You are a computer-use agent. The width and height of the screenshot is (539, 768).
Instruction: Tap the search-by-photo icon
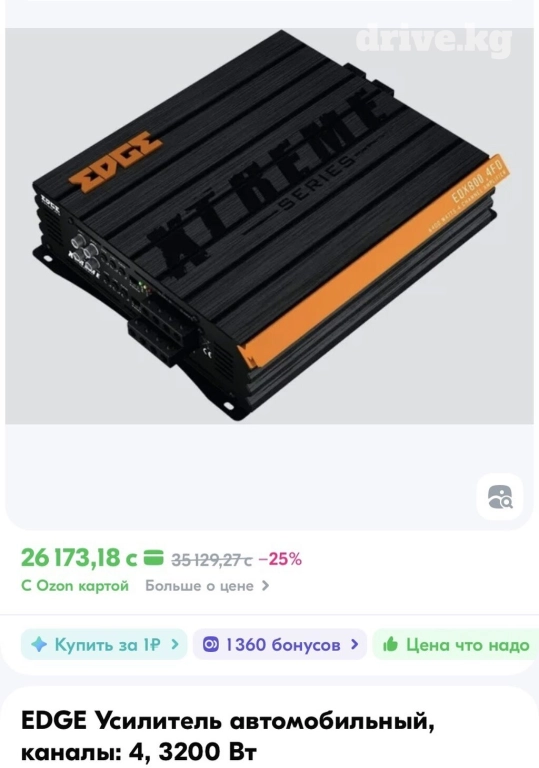point(500,497)
